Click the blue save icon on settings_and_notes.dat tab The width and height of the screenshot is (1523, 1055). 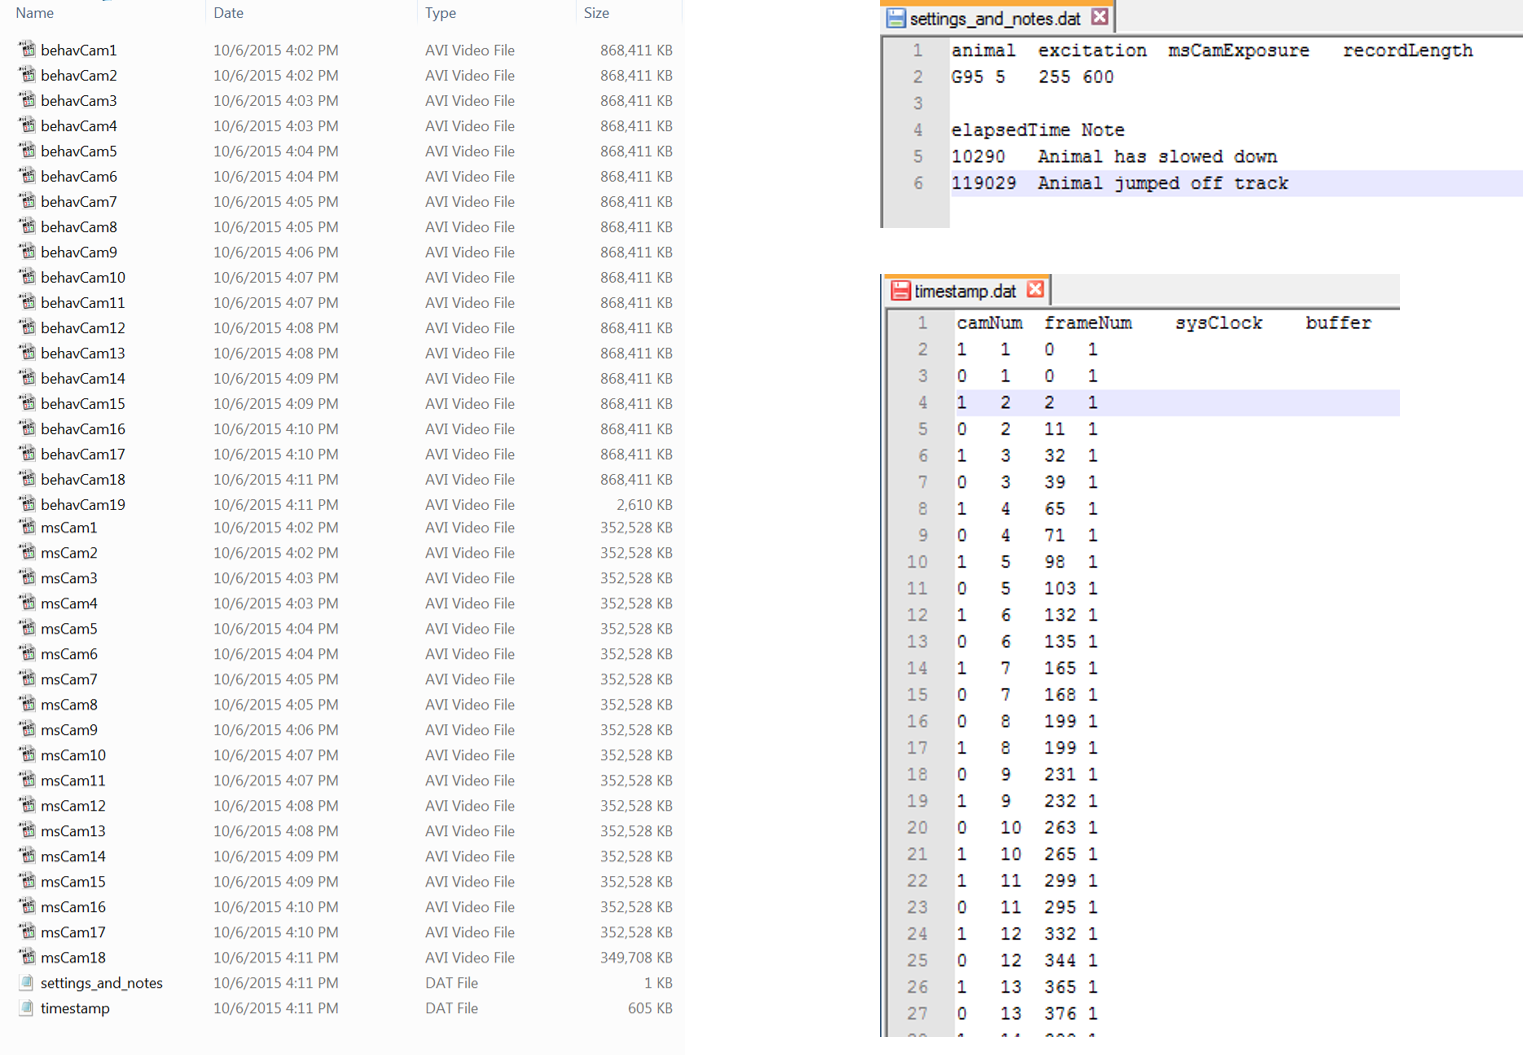[896, 18]
